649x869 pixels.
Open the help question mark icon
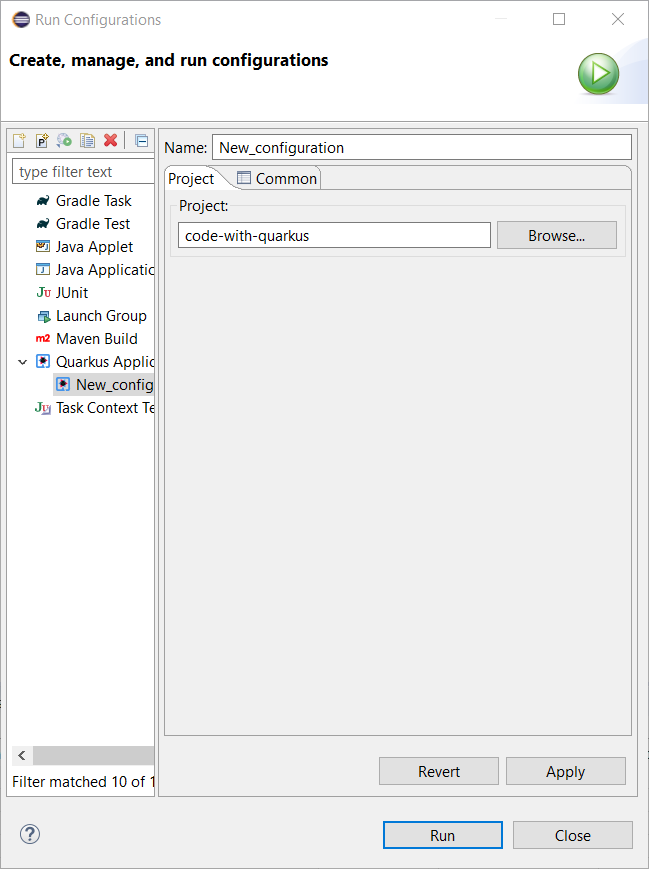click(30, 834)
